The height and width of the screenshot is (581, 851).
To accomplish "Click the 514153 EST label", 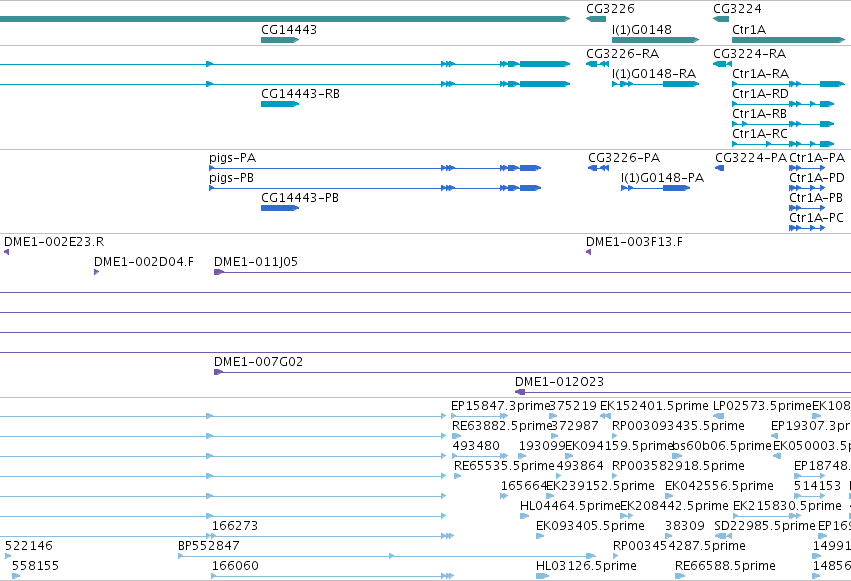I will 817,486.
